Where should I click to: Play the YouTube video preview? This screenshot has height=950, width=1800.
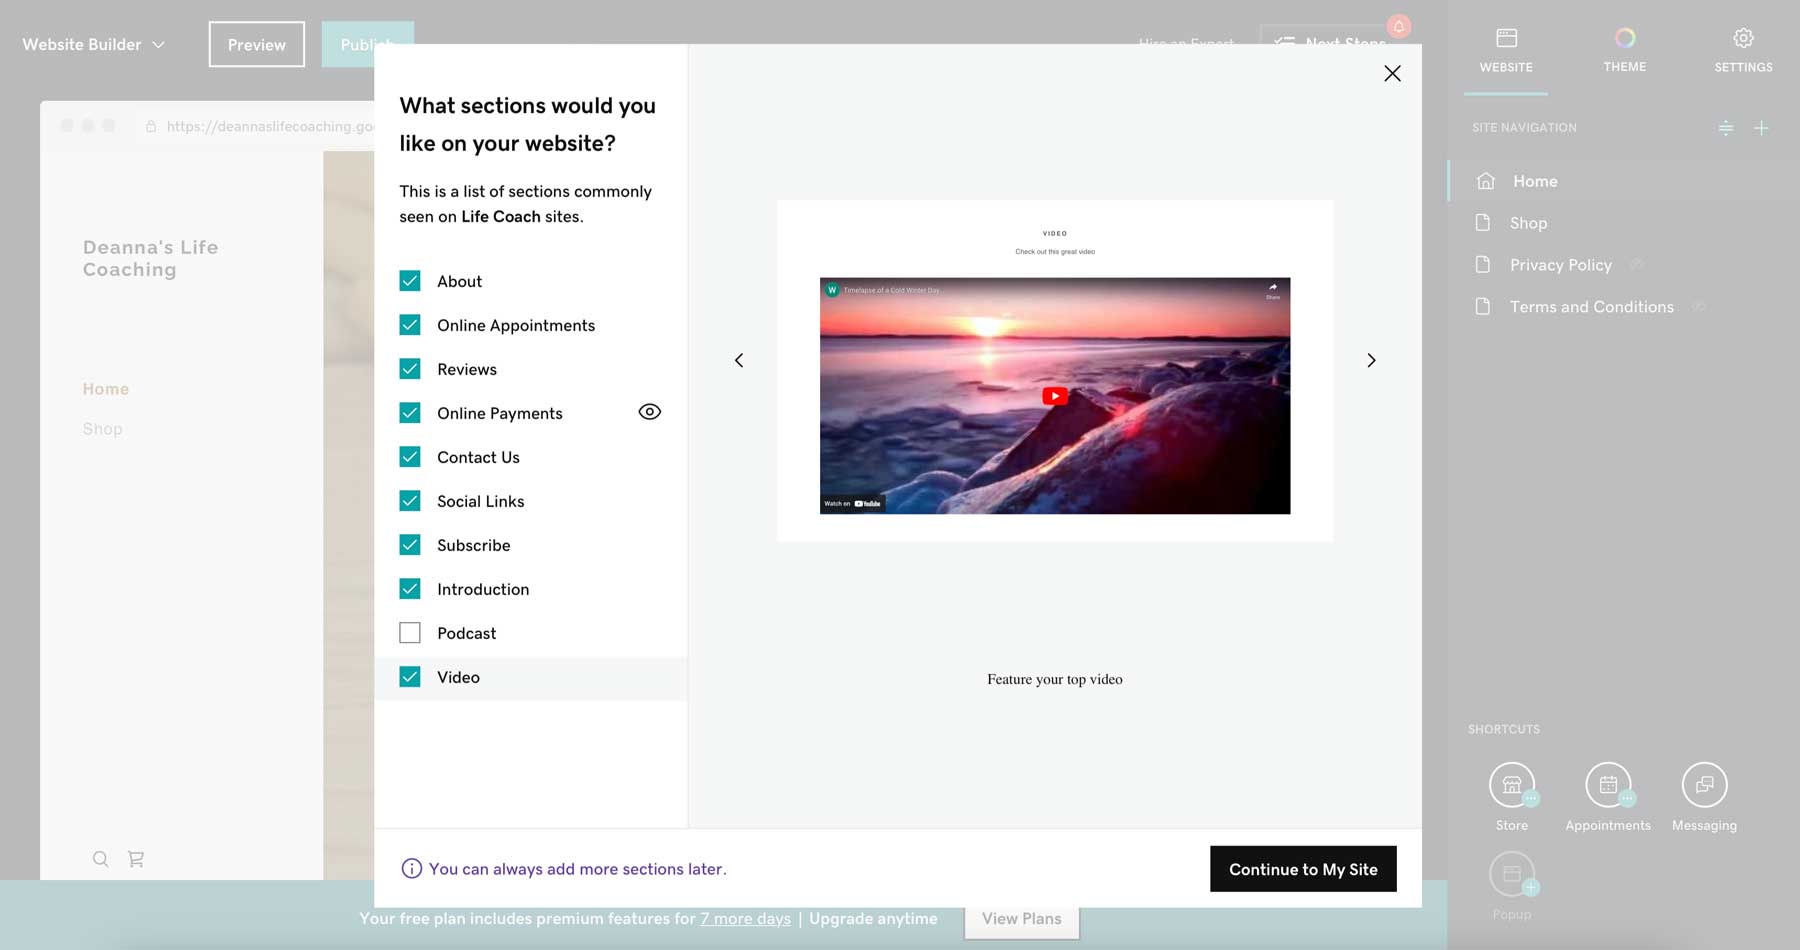(x=1054, y=396)
